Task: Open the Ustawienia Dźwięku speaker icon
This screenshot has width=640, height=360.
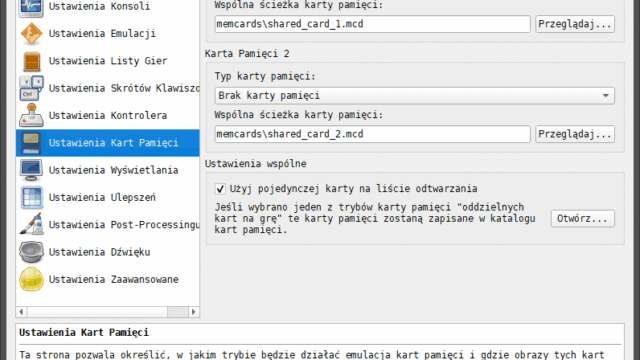Action: (x=31, y=252)
